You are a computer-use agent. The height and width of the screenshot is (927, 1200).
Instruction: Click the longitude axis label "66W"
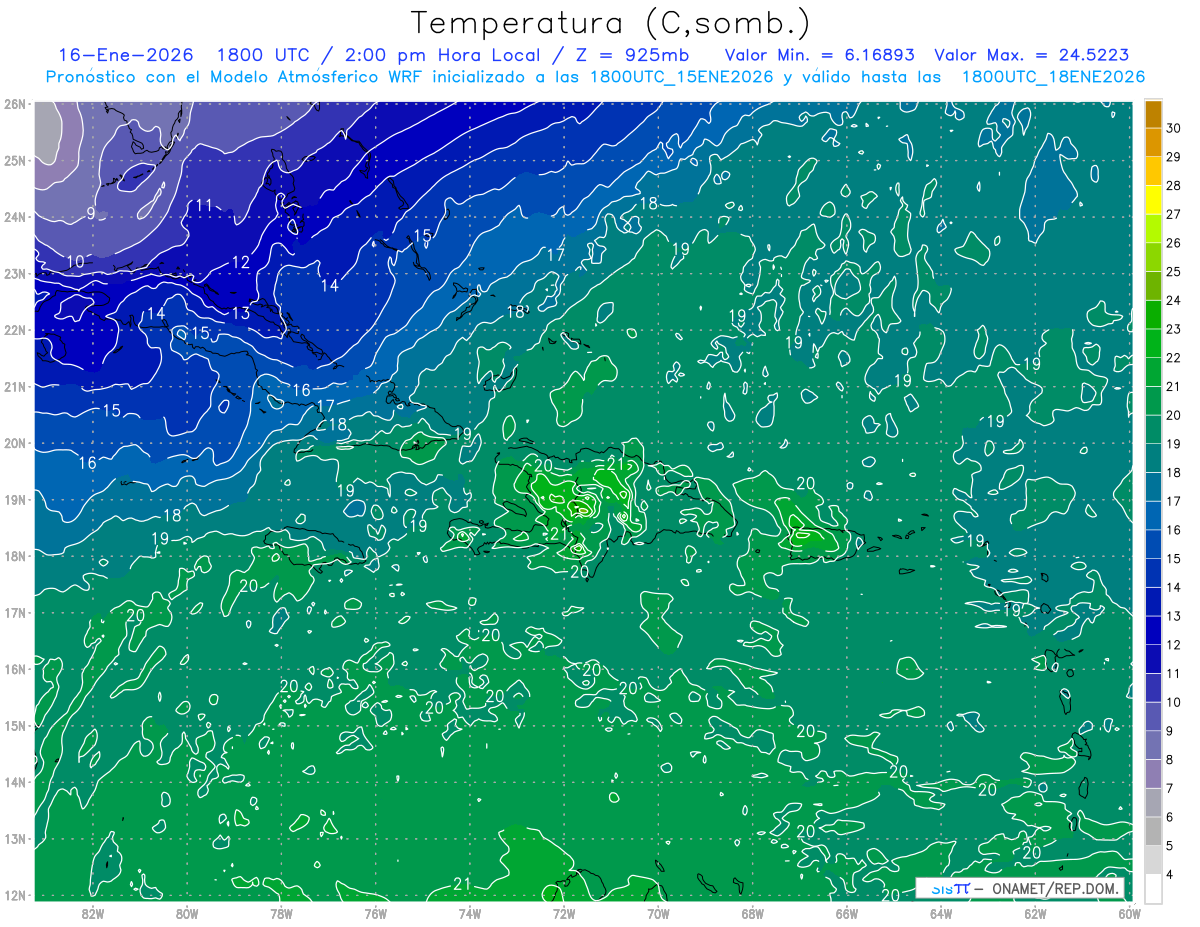[846, 912]
